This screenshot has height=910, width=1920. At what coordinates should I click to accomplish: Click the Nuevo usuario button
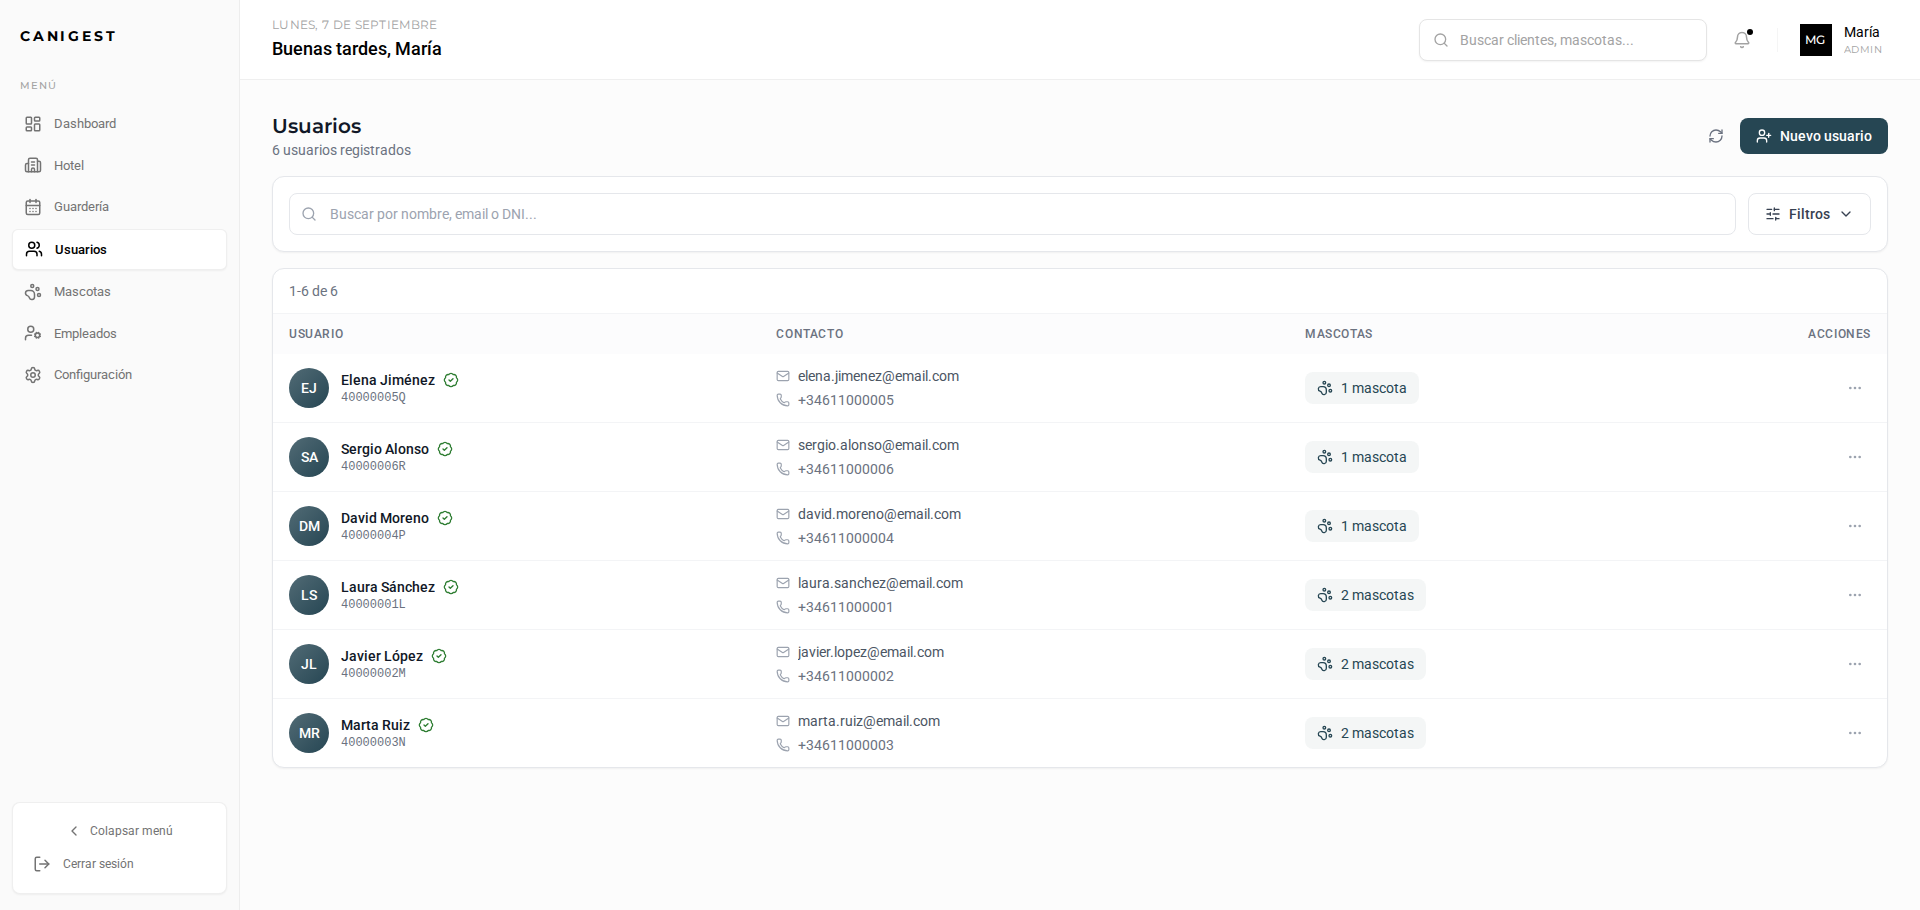[1813, 136]
